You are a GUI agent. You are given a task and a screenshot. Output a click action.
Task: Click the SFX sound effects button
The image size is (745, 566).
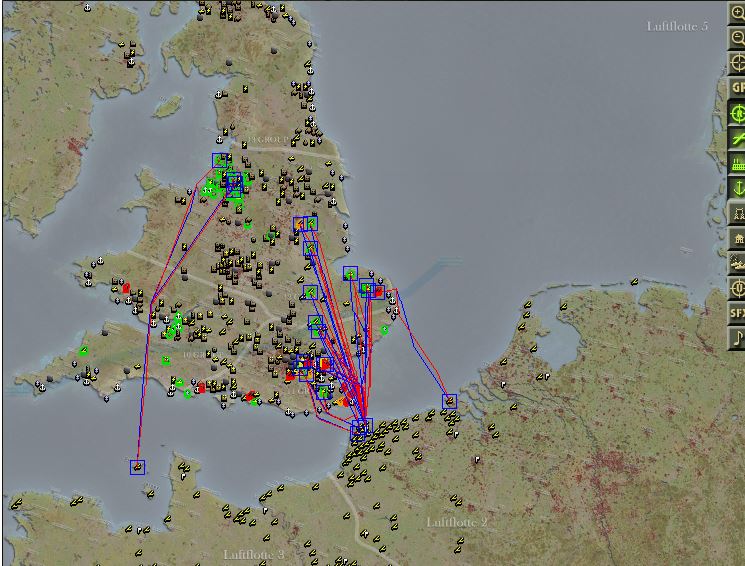[x=737, y=313]
